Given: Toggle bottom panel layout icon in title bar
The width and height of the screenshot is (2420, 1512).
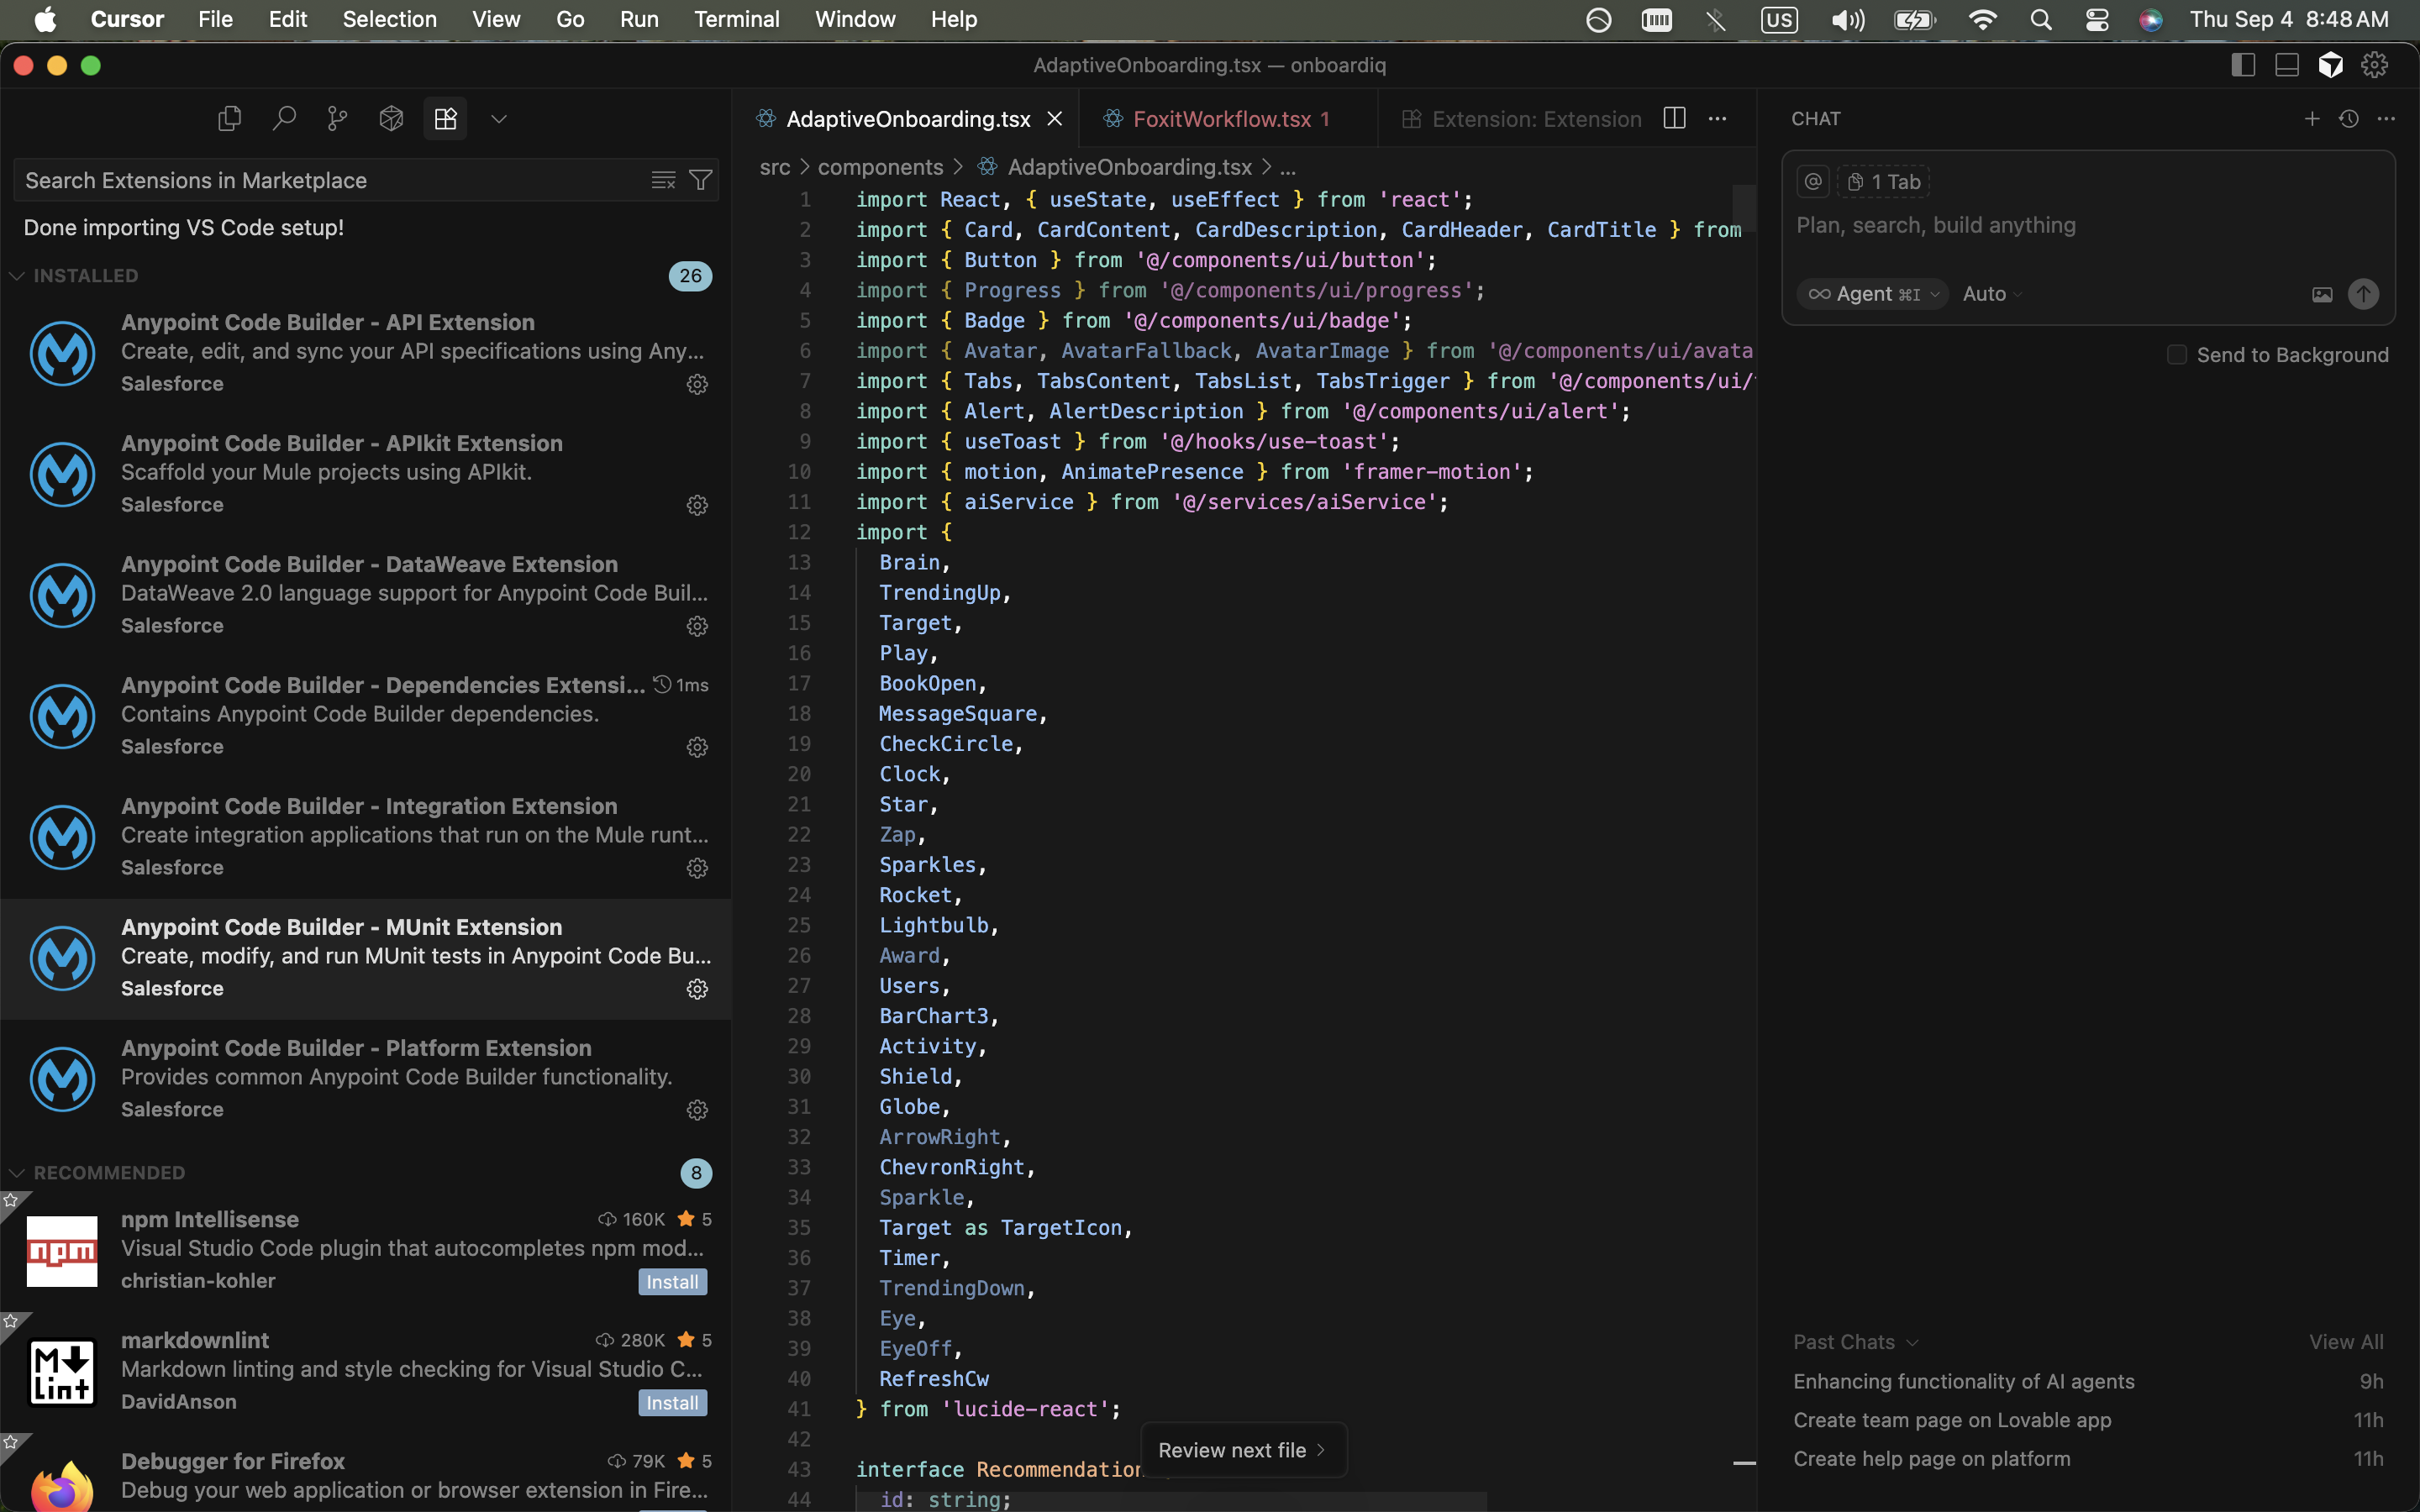Looking at the screenshot, I should tap(2287, 65).
